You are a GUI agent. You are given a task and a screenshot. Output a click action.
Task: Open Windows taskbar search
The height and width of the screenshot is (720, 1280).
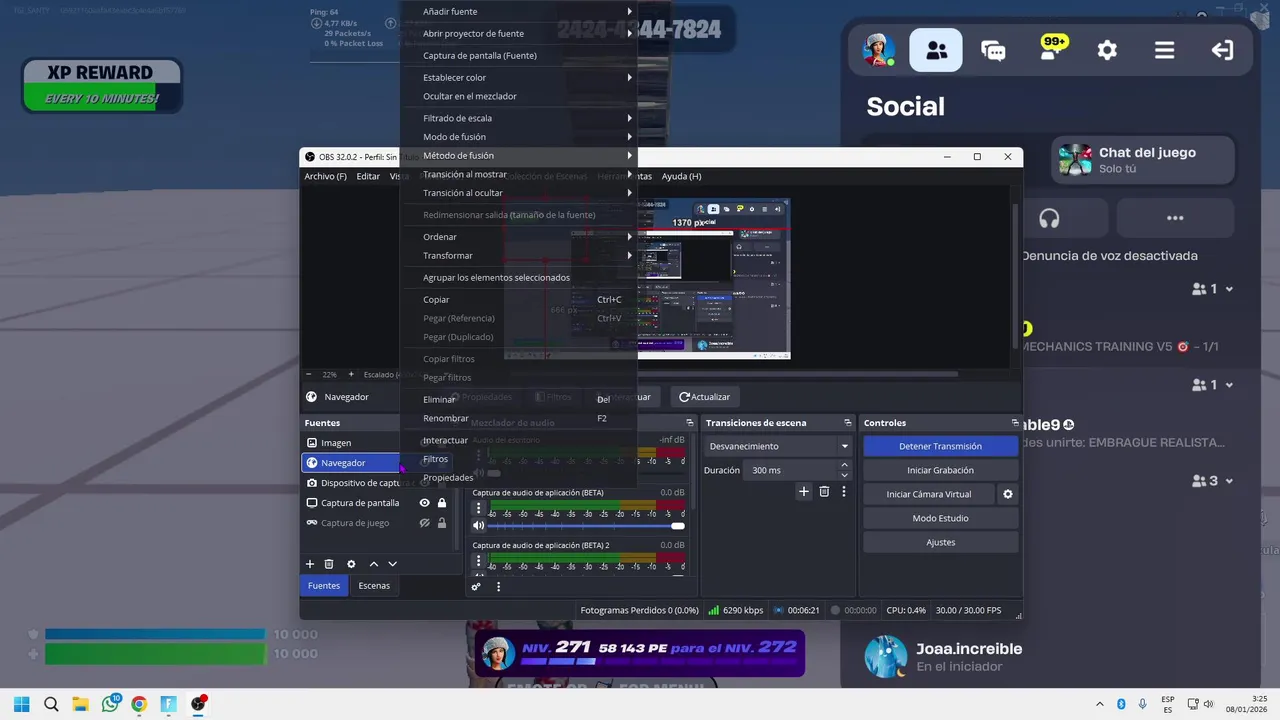pos(51,704)
